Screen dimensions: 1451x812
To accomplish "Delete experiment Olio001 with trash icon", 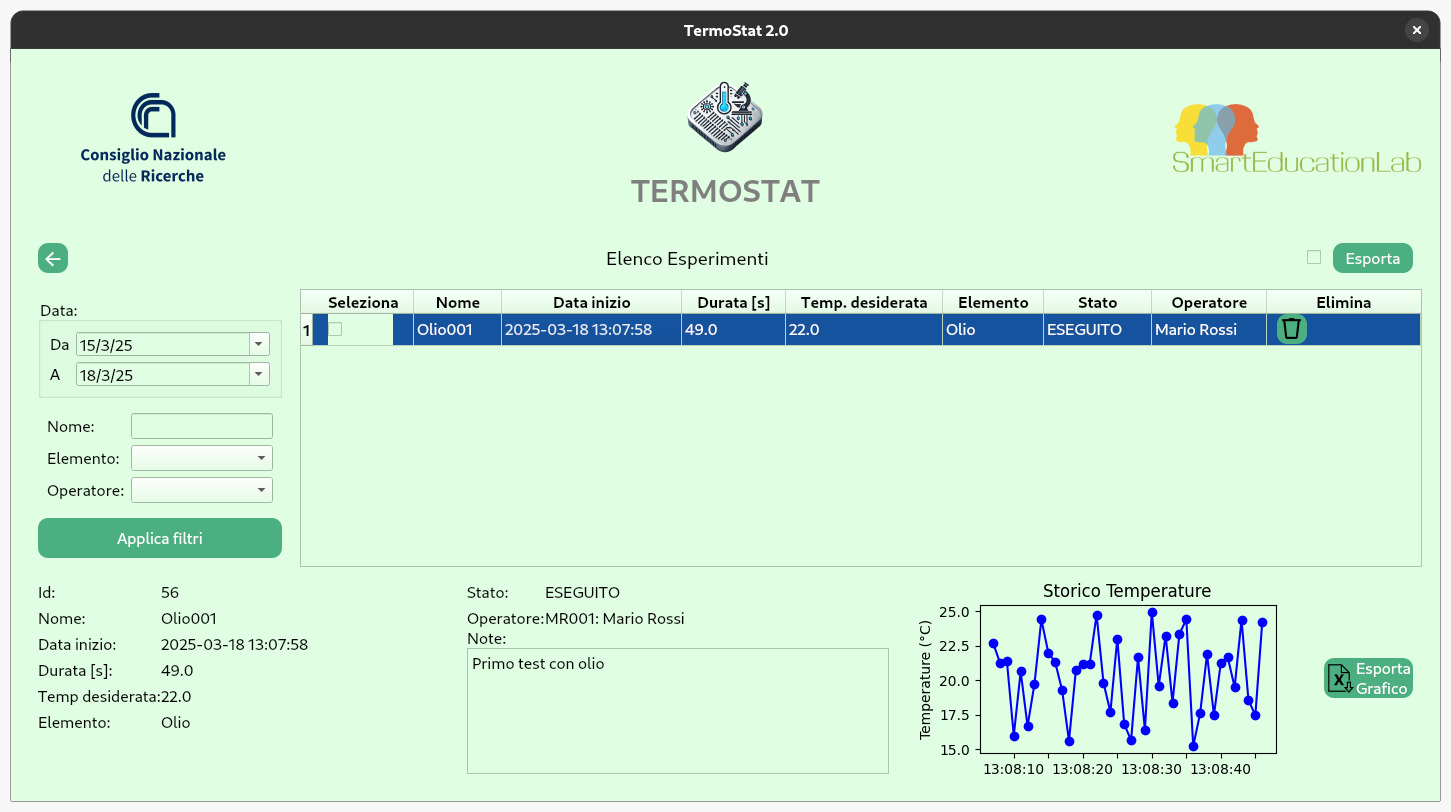I will point(1291,329).
